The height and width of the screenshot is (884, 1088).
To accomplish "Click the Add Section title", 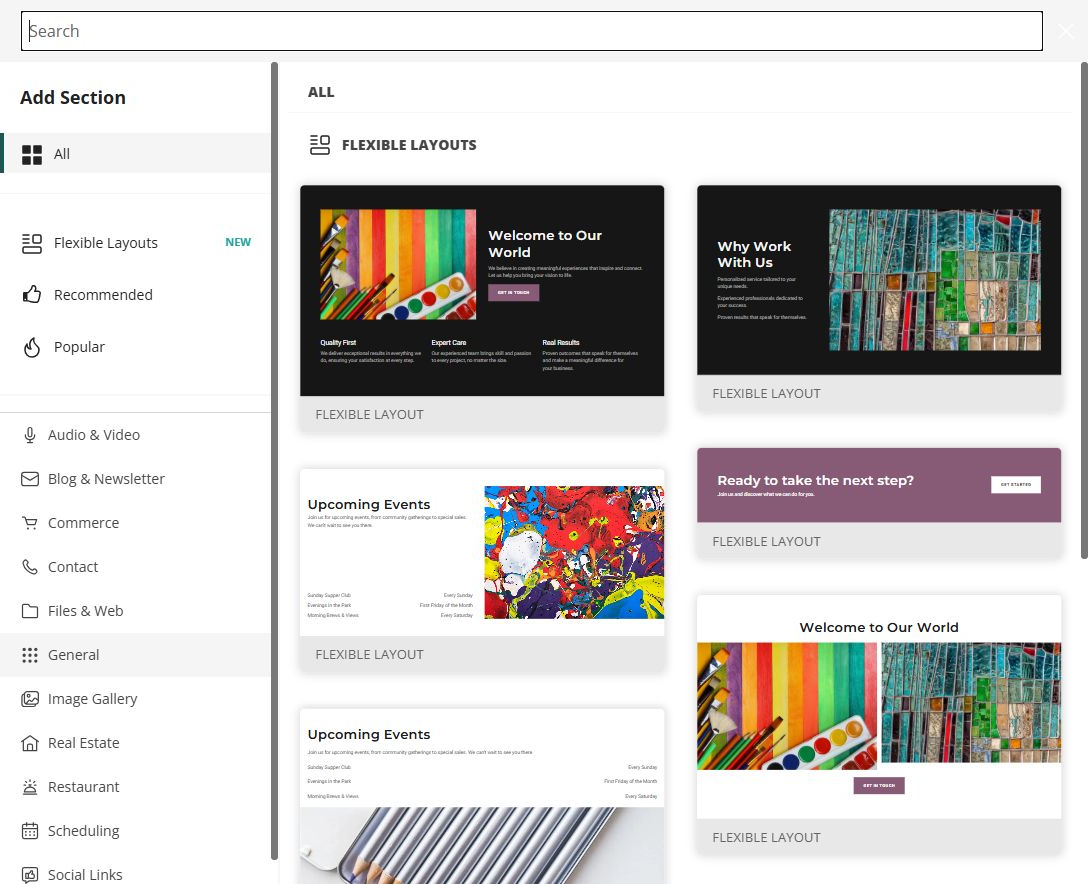I will pyautogui.click(x=73, y=98).
